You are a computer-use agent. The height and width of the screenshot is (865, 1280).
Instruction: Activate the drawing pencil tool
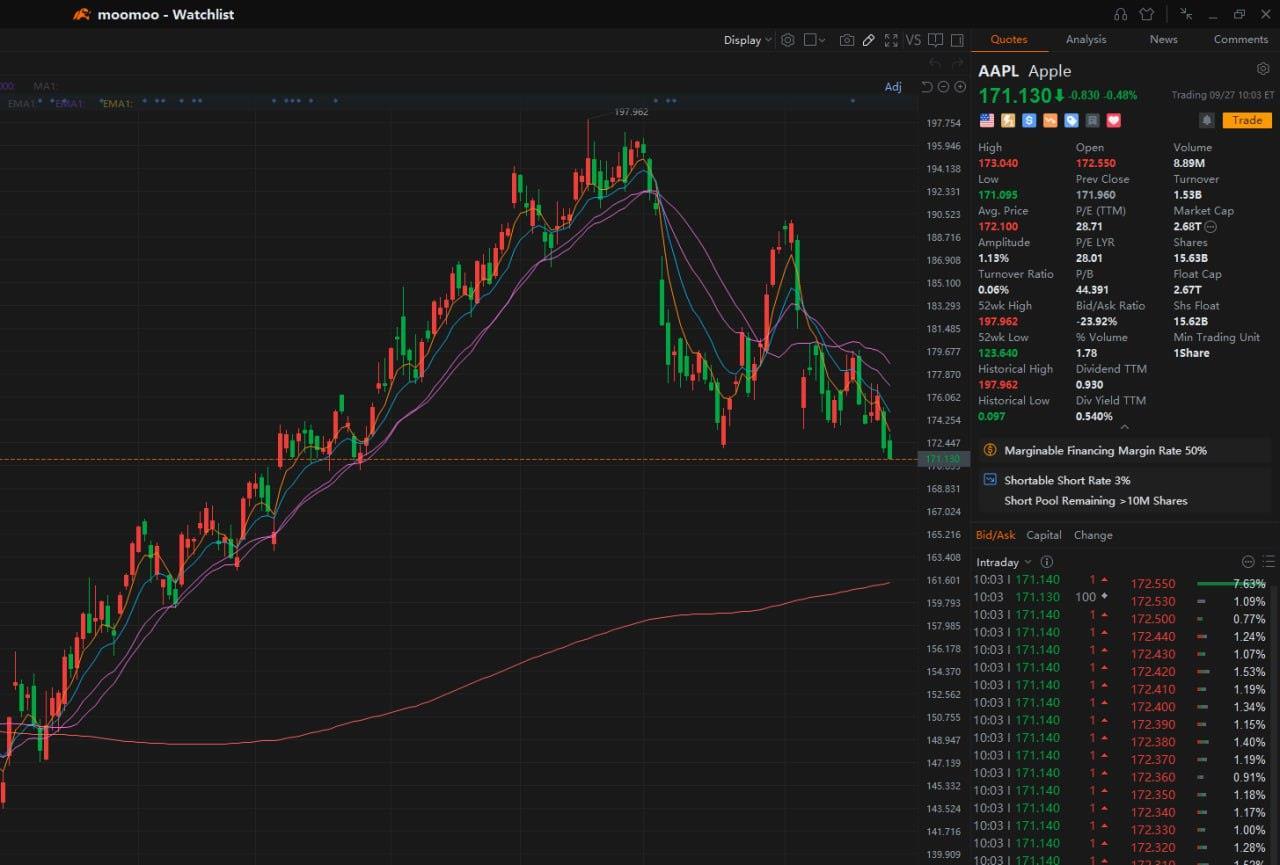(868, 40)
